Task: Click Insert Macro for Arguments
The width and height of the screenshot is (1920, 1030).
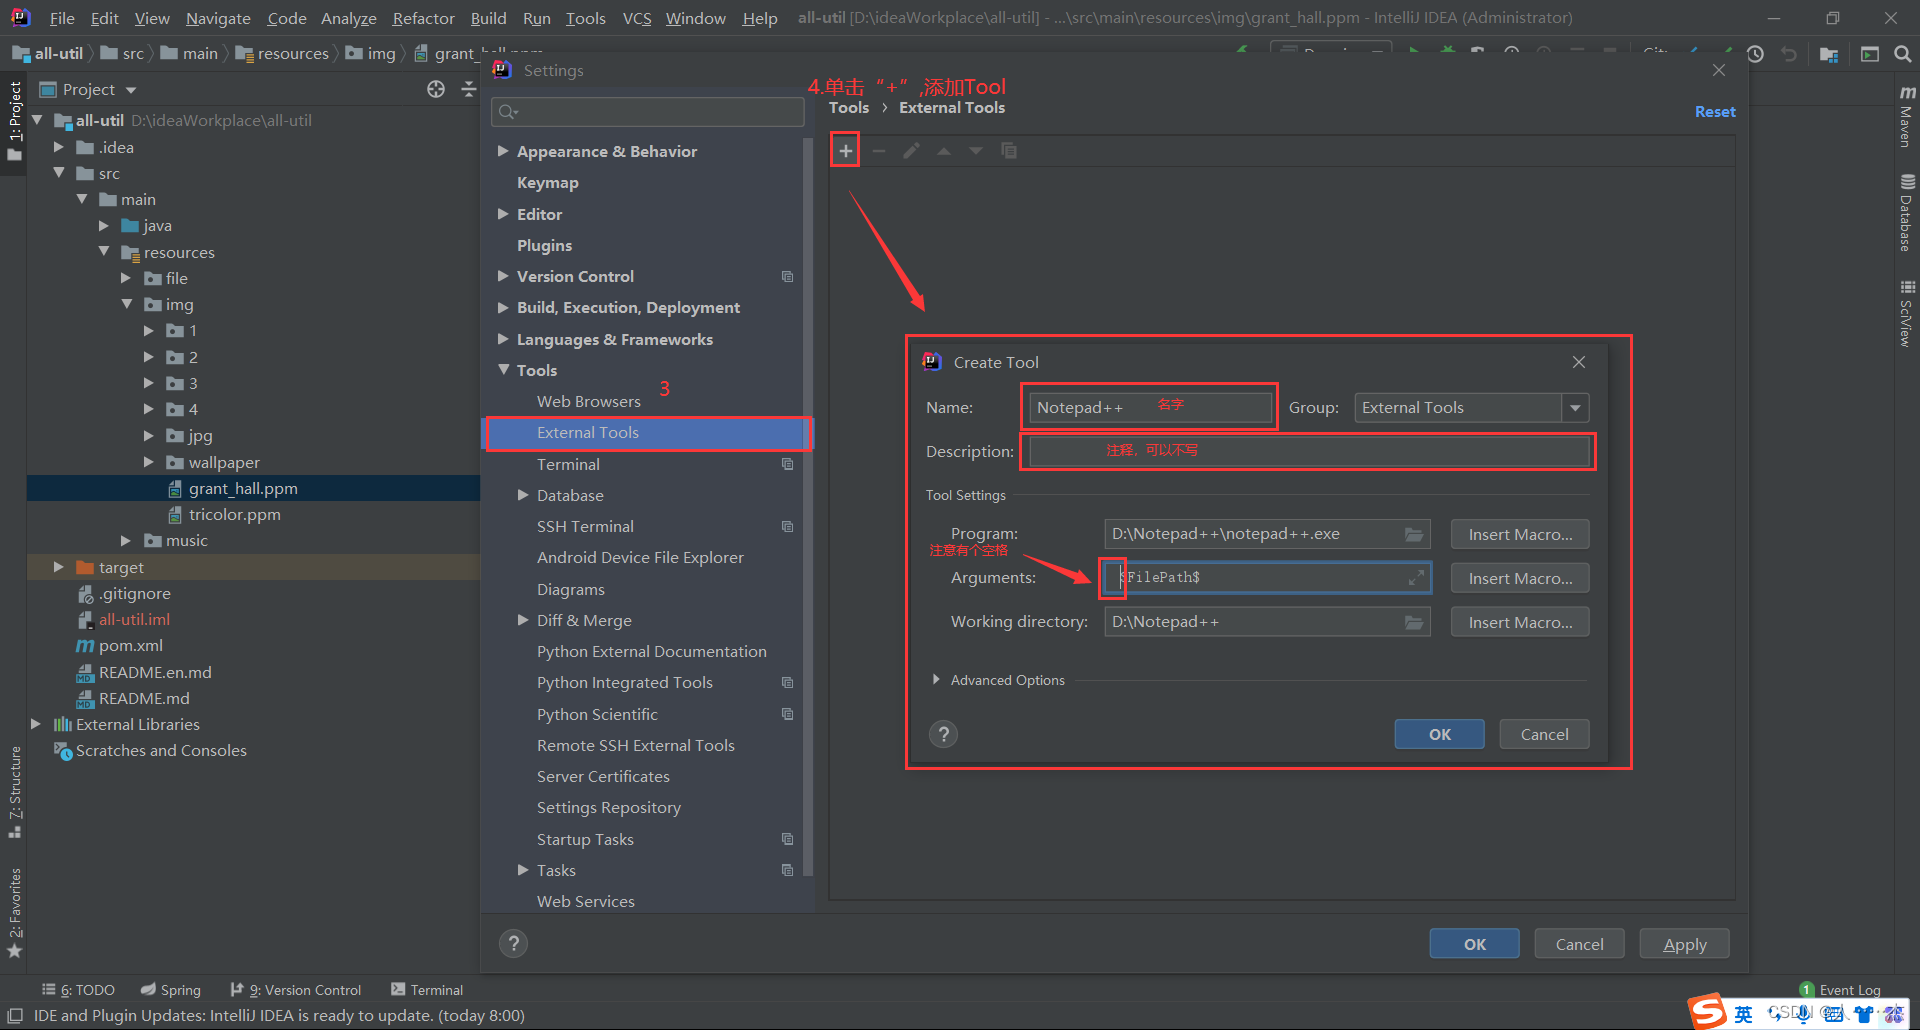Action: pos(1520,578)
